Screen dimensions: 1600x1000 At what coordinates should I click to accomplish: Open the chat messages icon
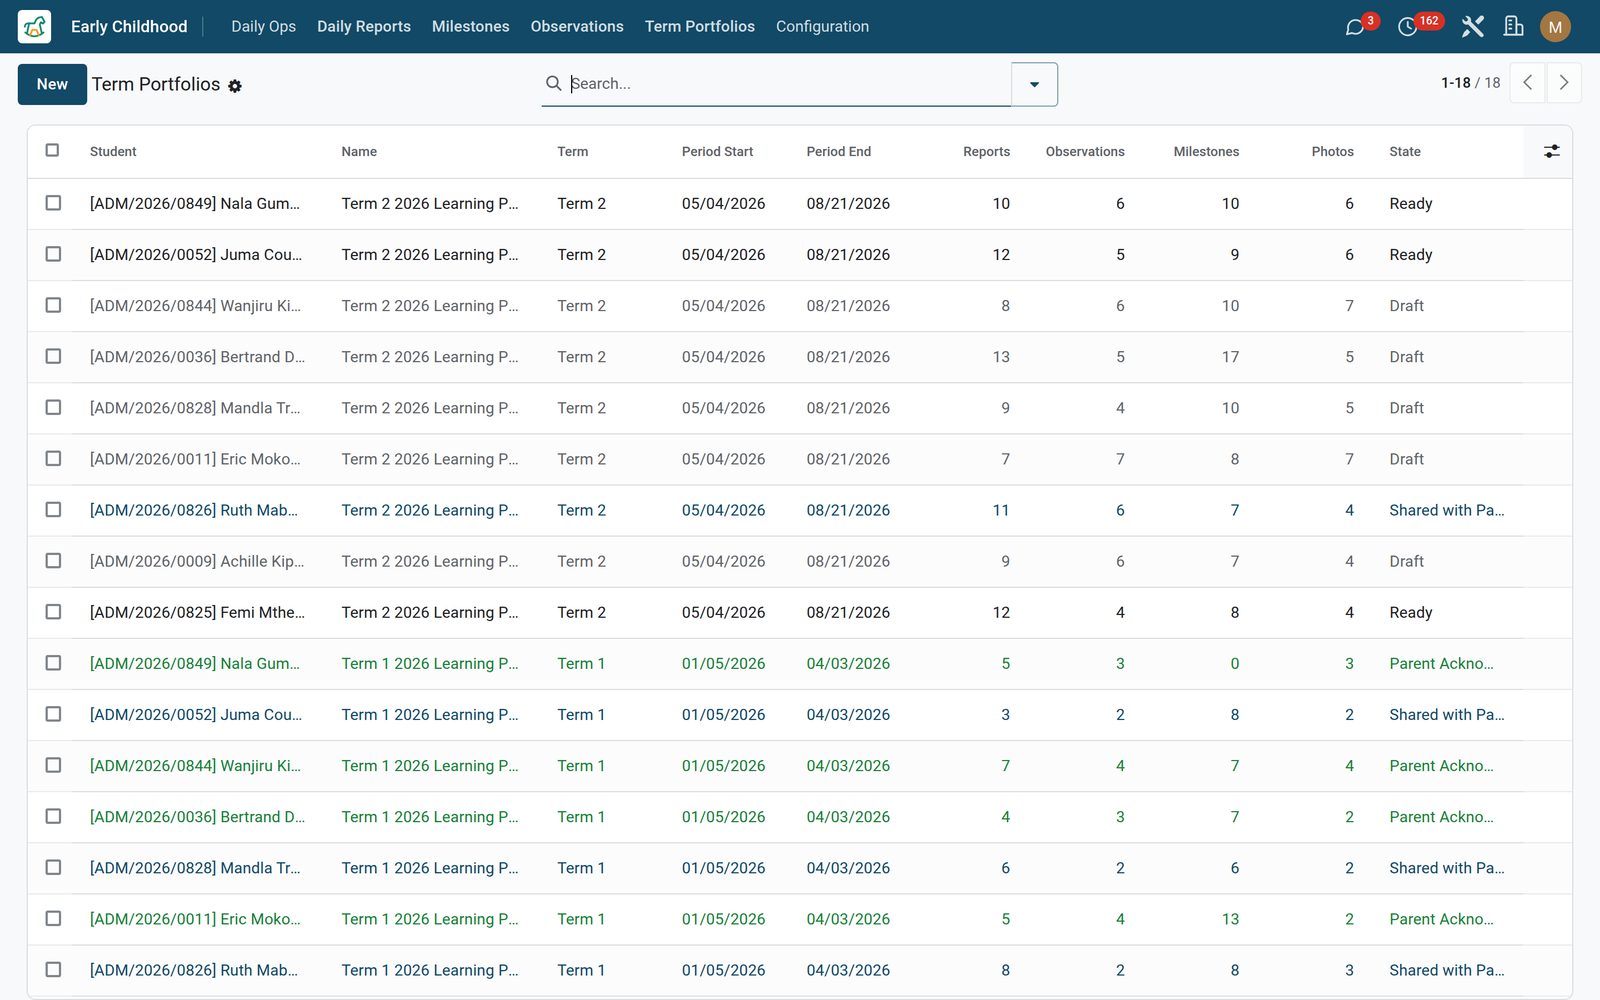(x=1355, y=27)
